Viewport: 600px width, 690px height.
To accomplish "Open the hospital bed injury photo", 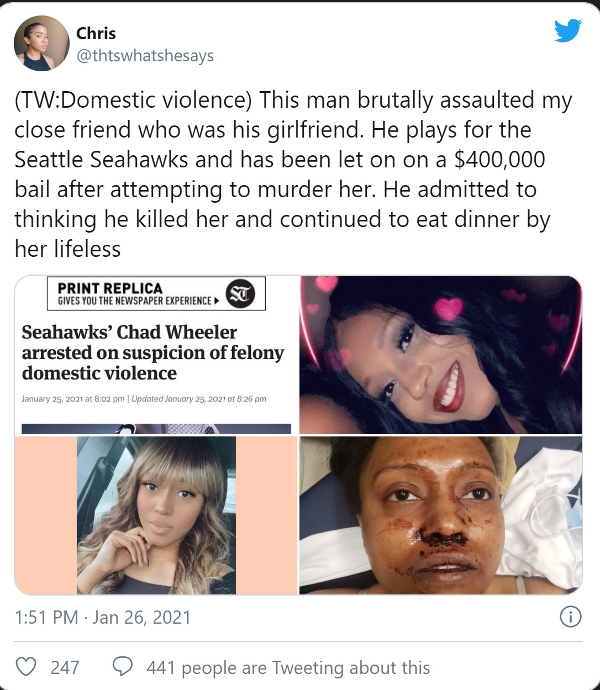I will pos(441,515).
